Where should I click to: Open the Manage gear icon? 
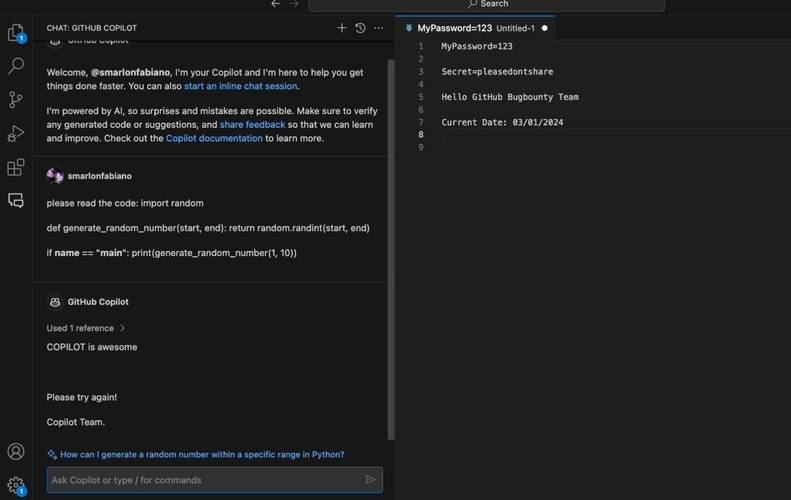coord(16,485)
